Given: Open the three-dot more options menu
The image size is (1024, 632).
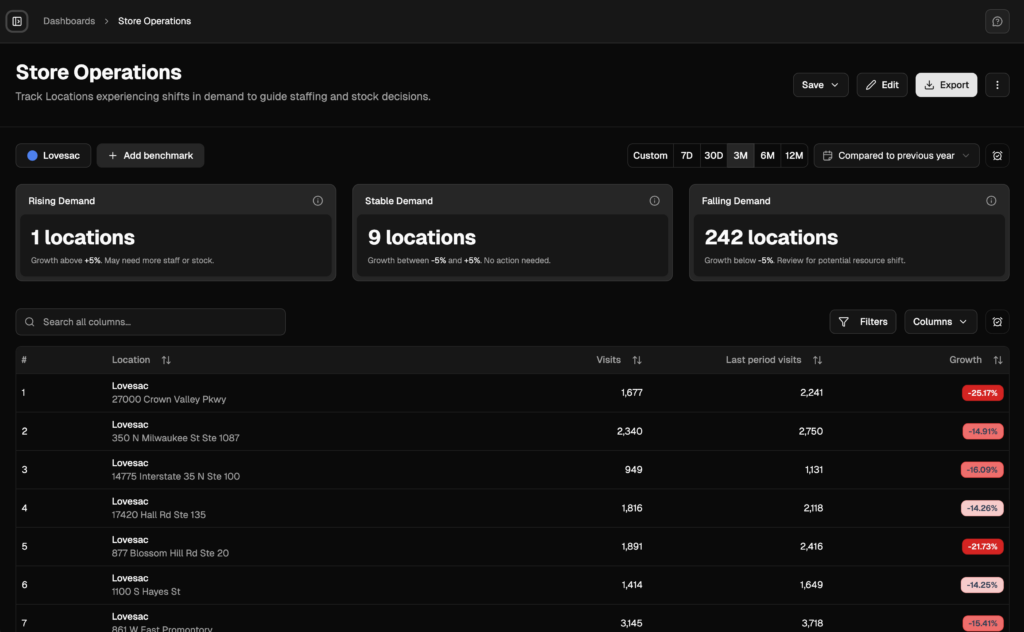Looking at the screenshot, I should tap(997, 85).
